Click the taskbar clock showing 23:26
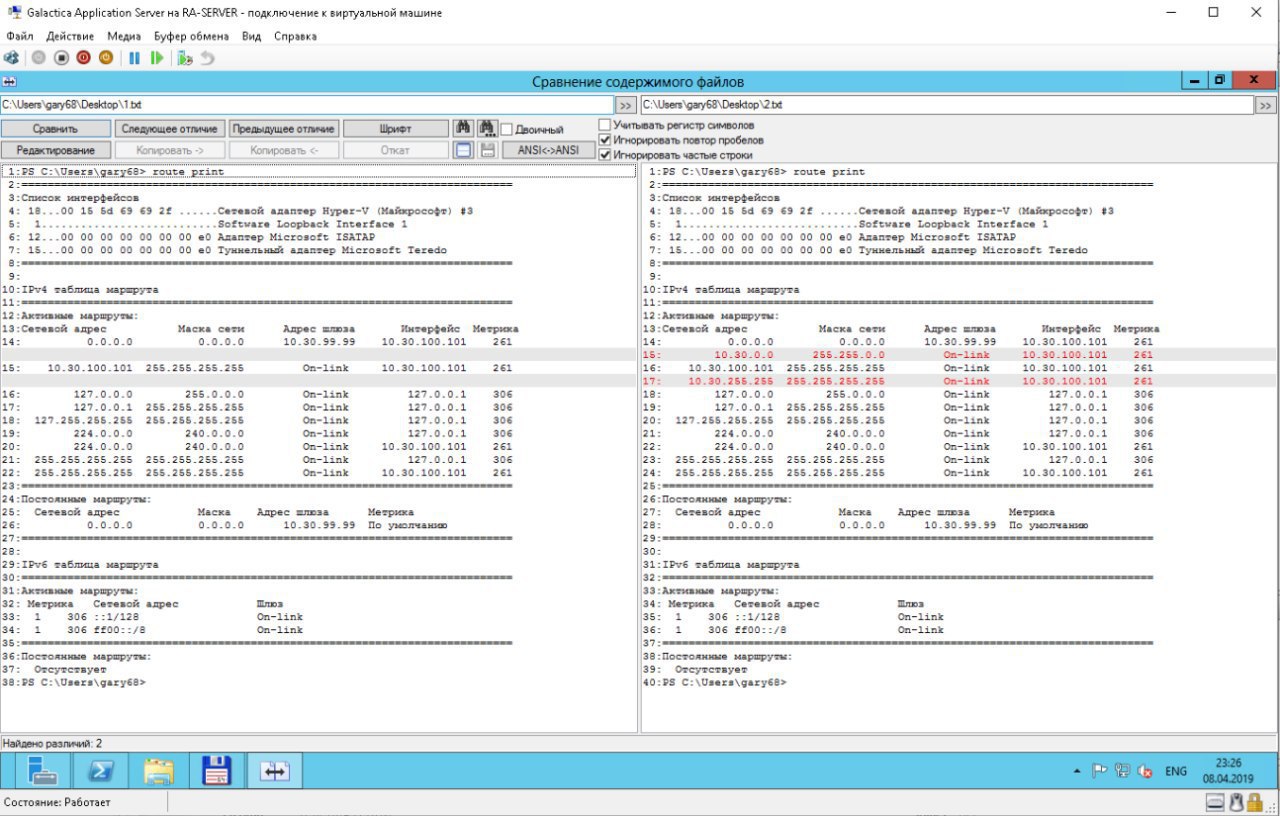The height and width of the screenshot is (816, 1280). click(x=1228, y=770)
